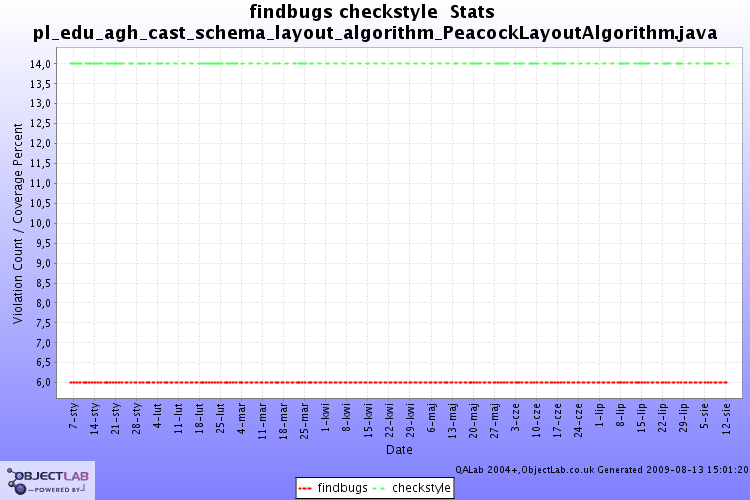Screen dimensions: 750x500
Task: Click the chart title 'findbugs checkstyle Stats'
Action: [x=372, y=11]
